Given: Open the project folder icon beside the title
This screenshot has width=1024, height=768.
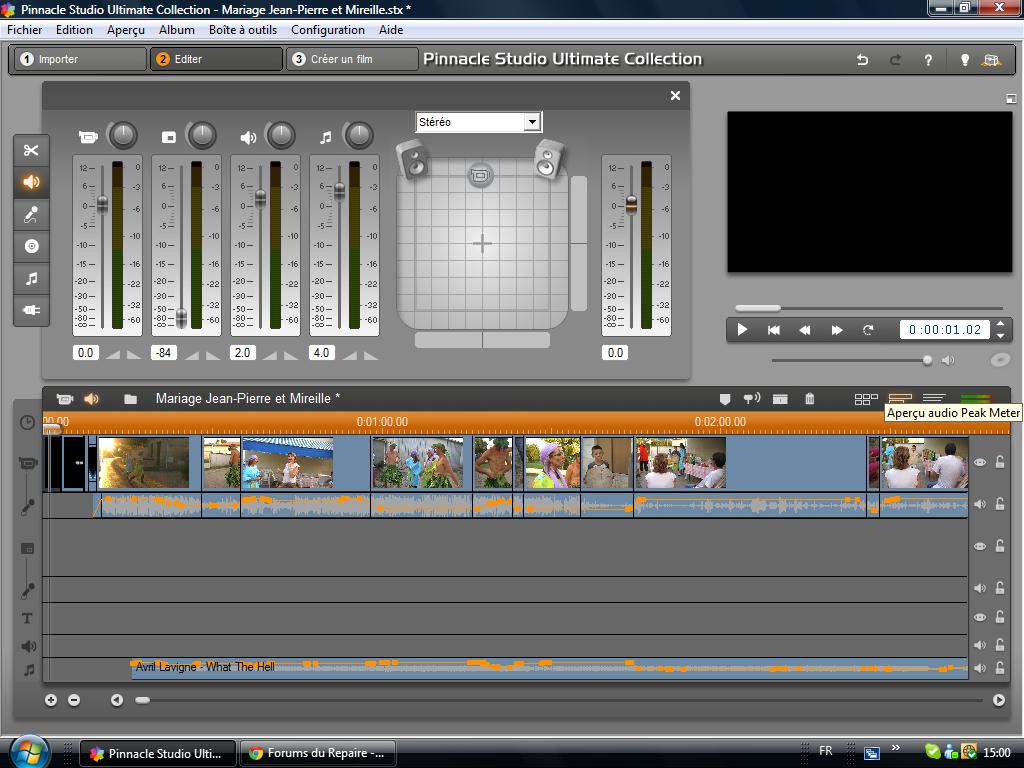Looking at the screenshot, I should point(131,398).
